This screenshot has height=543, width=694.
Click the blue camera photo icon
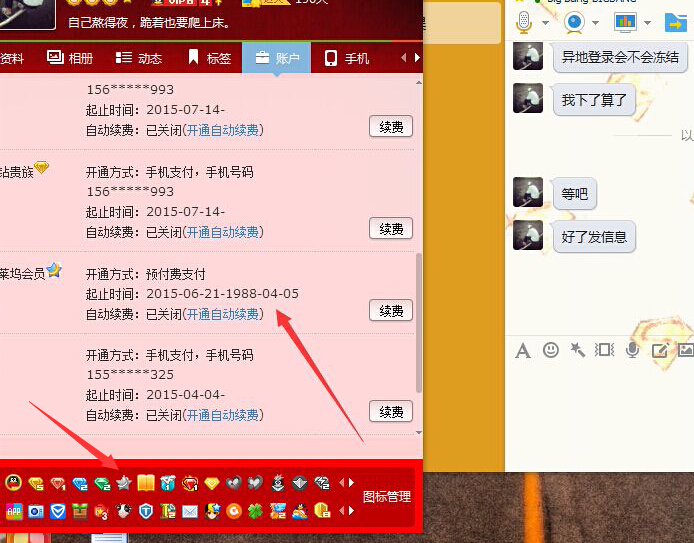click(36, 511)
